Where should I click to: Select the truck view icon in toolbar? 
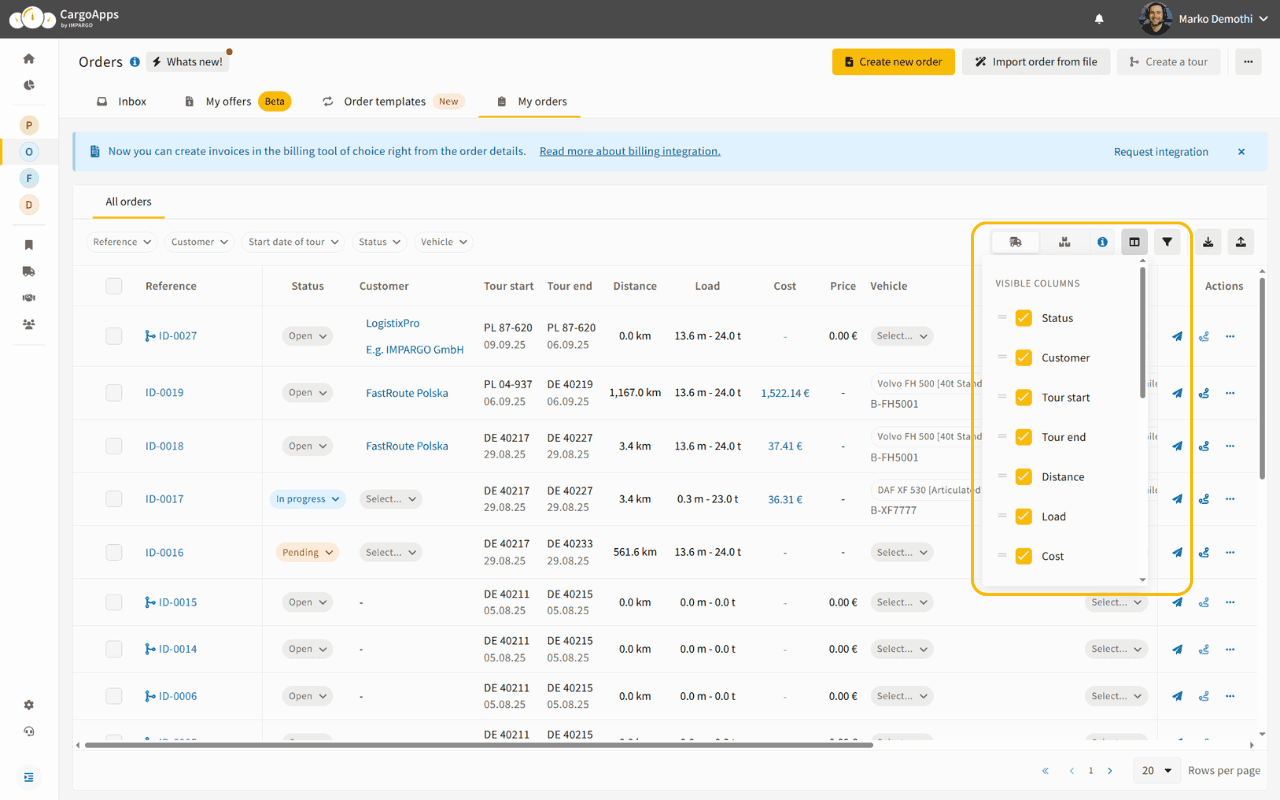coord(1015,242)
